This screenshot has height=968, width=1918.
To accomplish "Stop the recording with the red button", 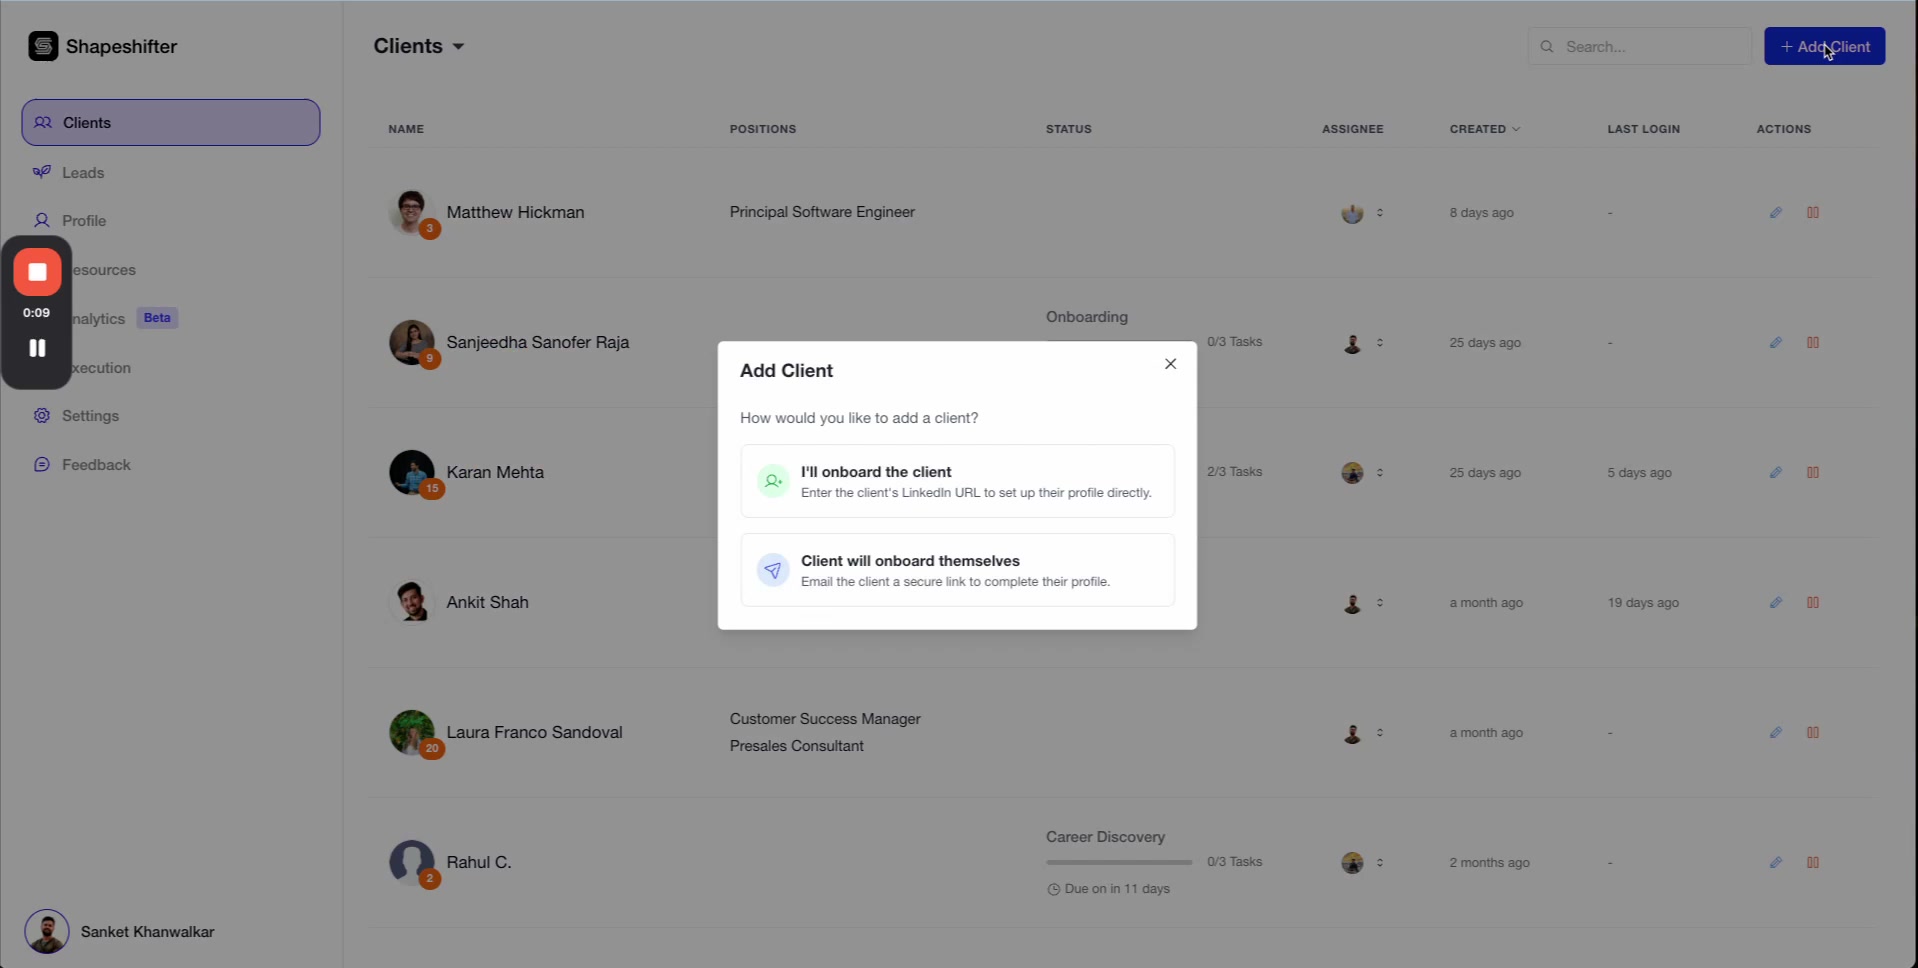I will tap(37, 271).
